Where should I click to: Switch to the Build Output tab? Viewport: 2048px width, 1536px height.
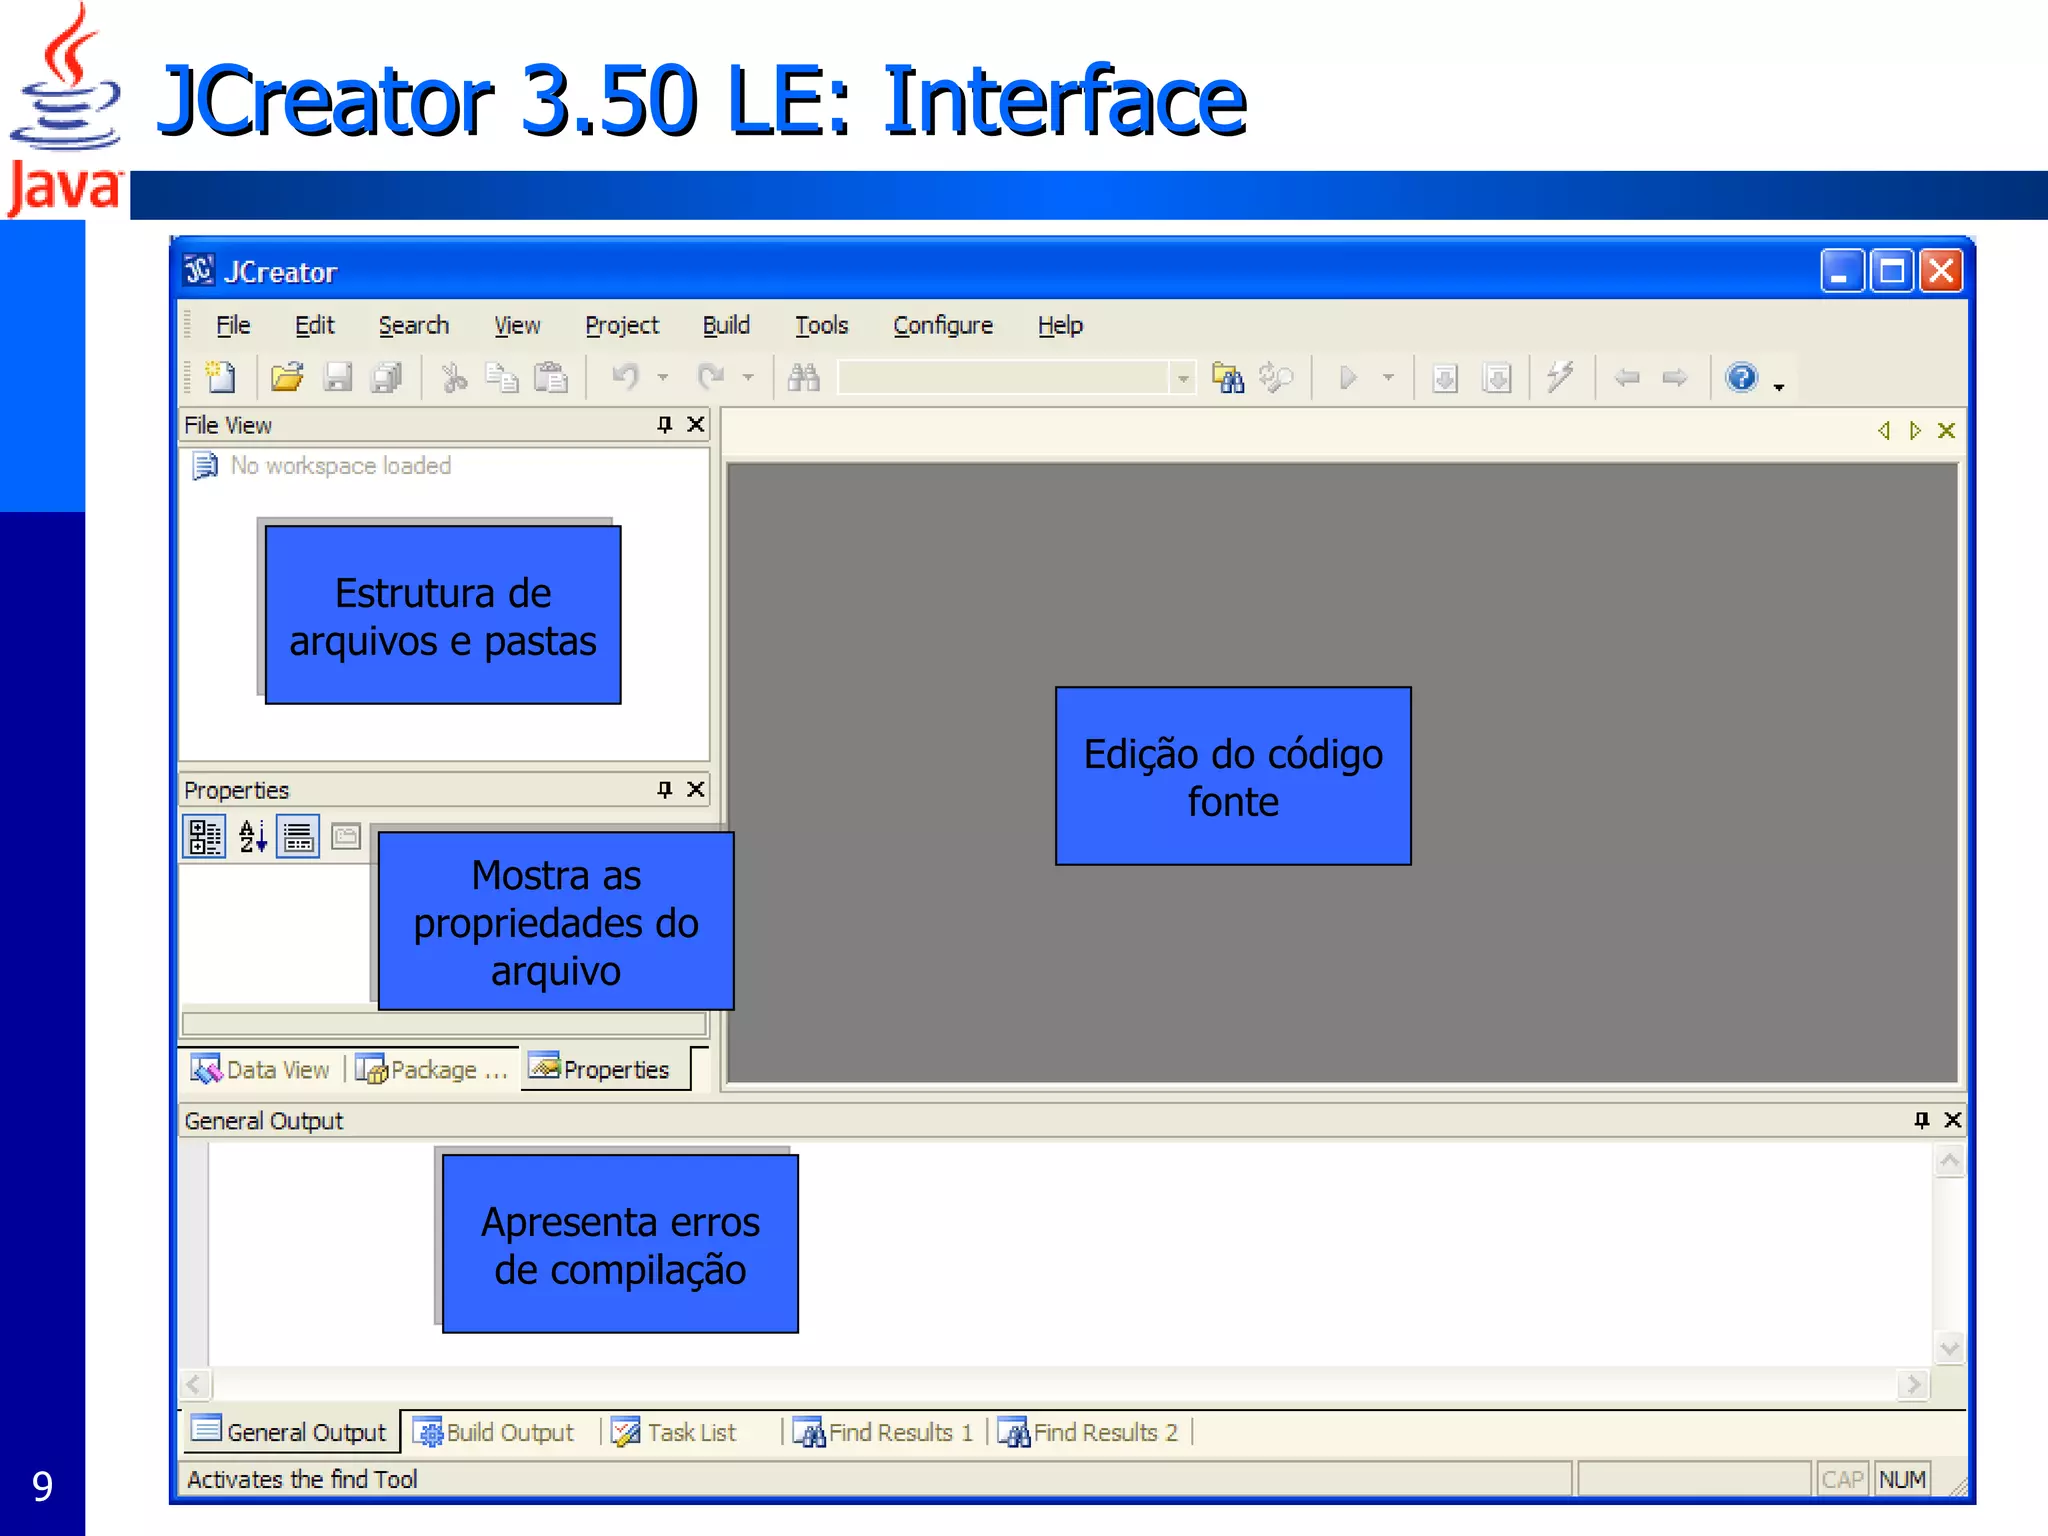[x=495, y=1432]
